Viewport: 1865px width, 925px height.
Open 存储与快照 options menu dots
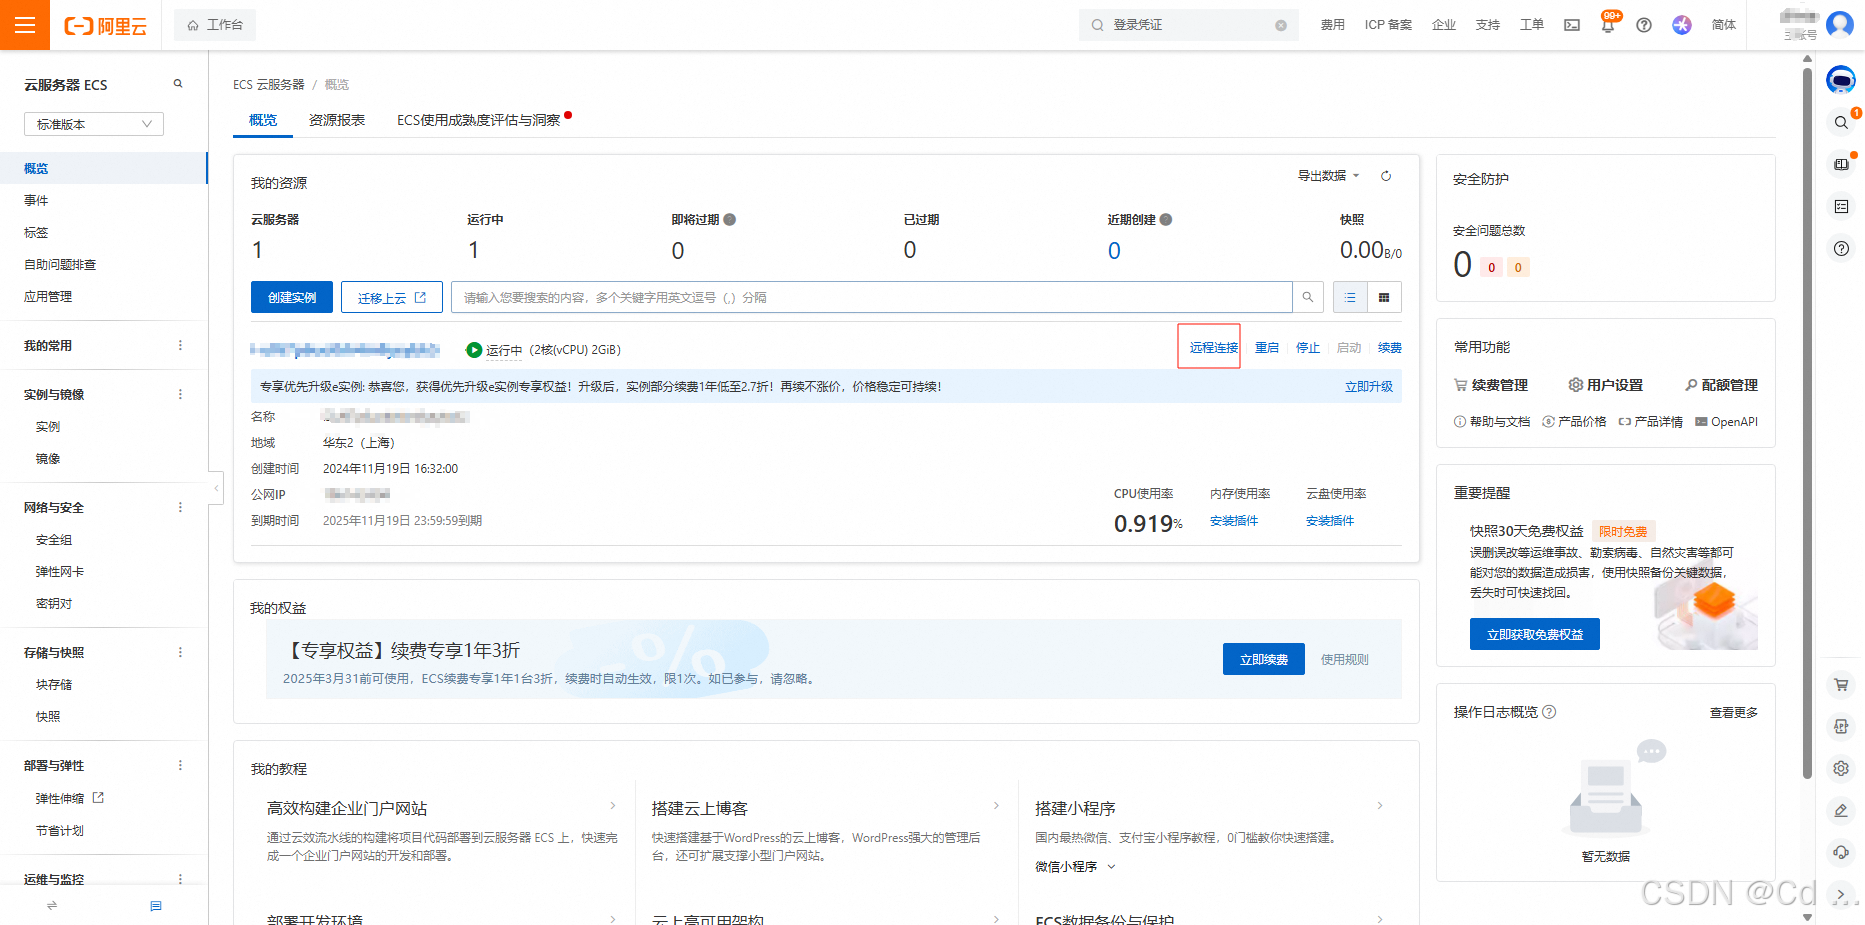click(180, 652)
